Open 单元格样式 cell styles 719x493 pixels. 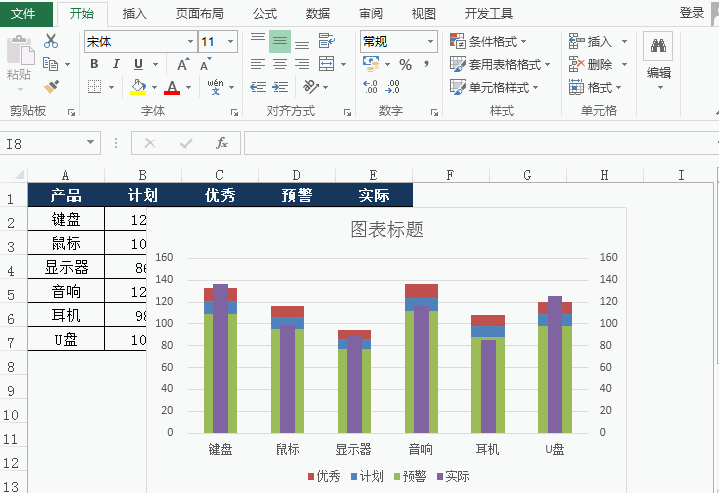[494, 87]
